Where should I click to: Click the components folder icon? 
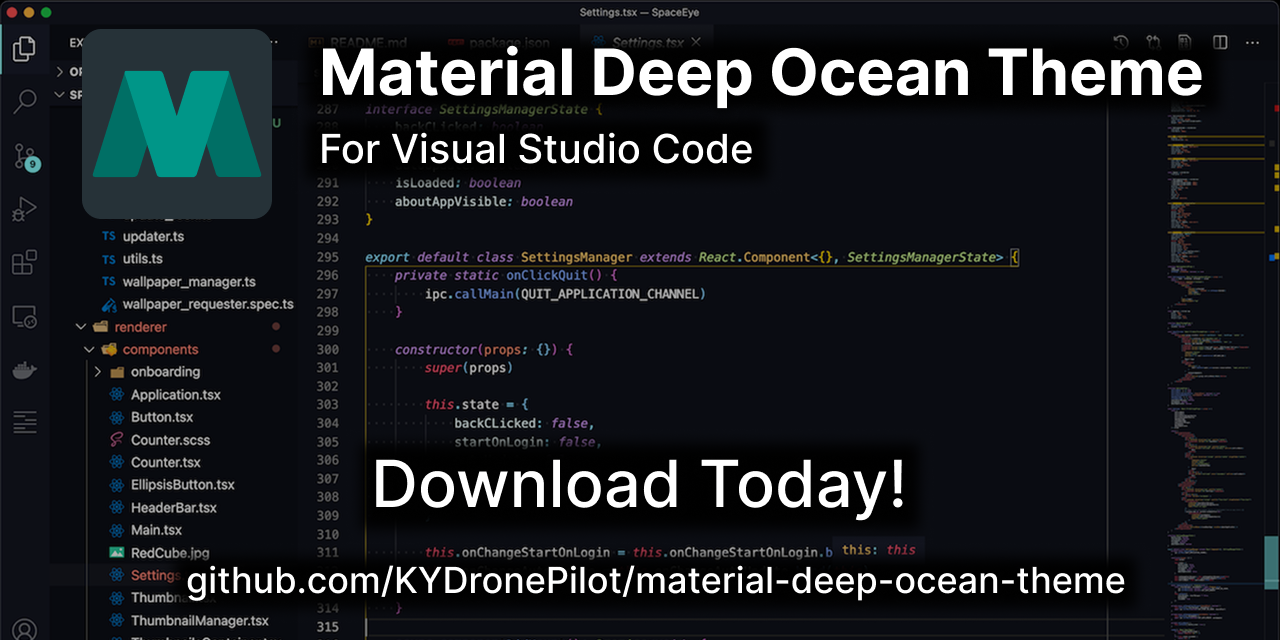pyautogui.click(x=108, y=349)
